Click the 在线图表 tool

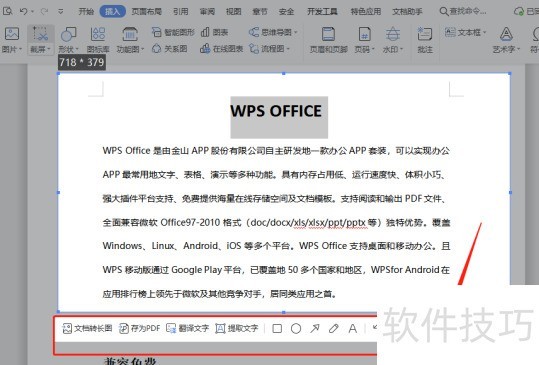coord(222,48)
